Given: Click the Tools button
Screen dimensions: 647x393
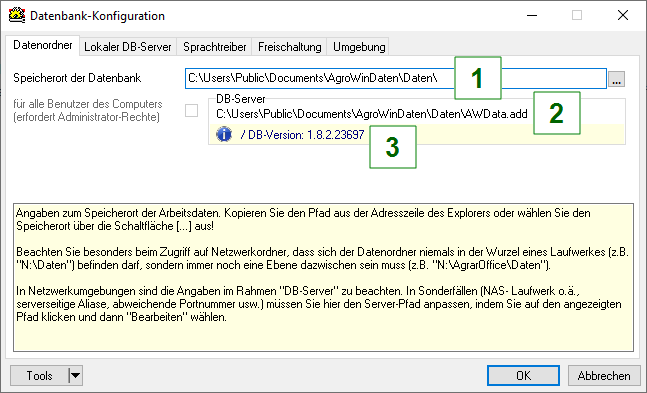Looking at the screenshot, I should [39, 376].
